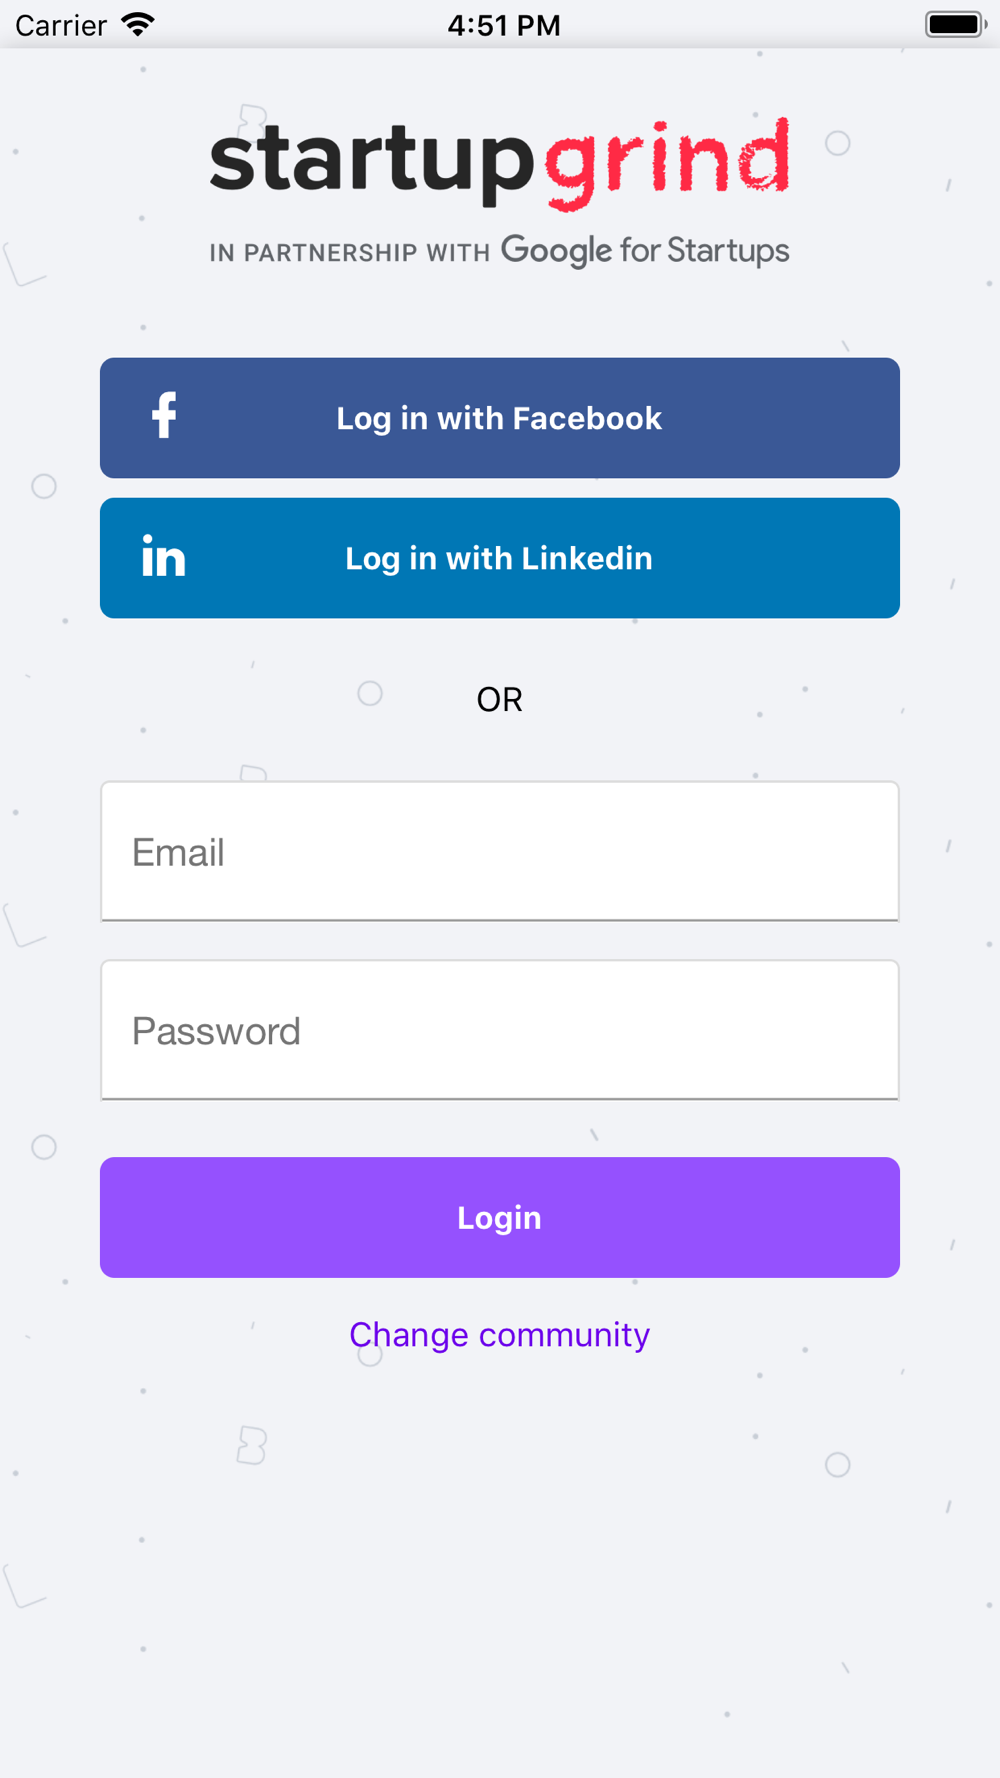The width and height of the screenshot is (1000, 1778).
Task: Focus the Password input field
Action: pyautogui.click(x=500, y=1030)
